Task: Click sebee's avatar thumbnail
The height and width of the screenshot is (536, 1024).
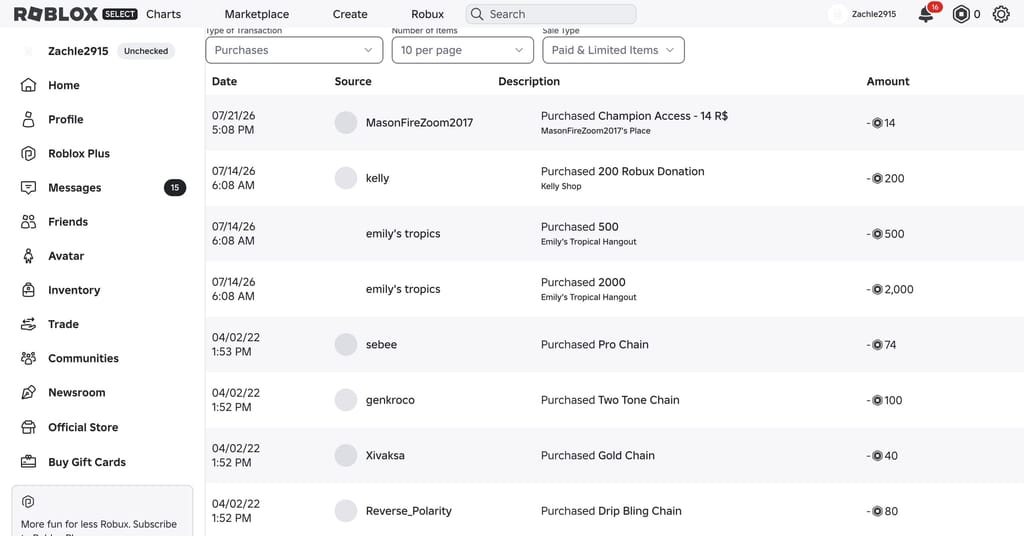Action: pos(346,344)
